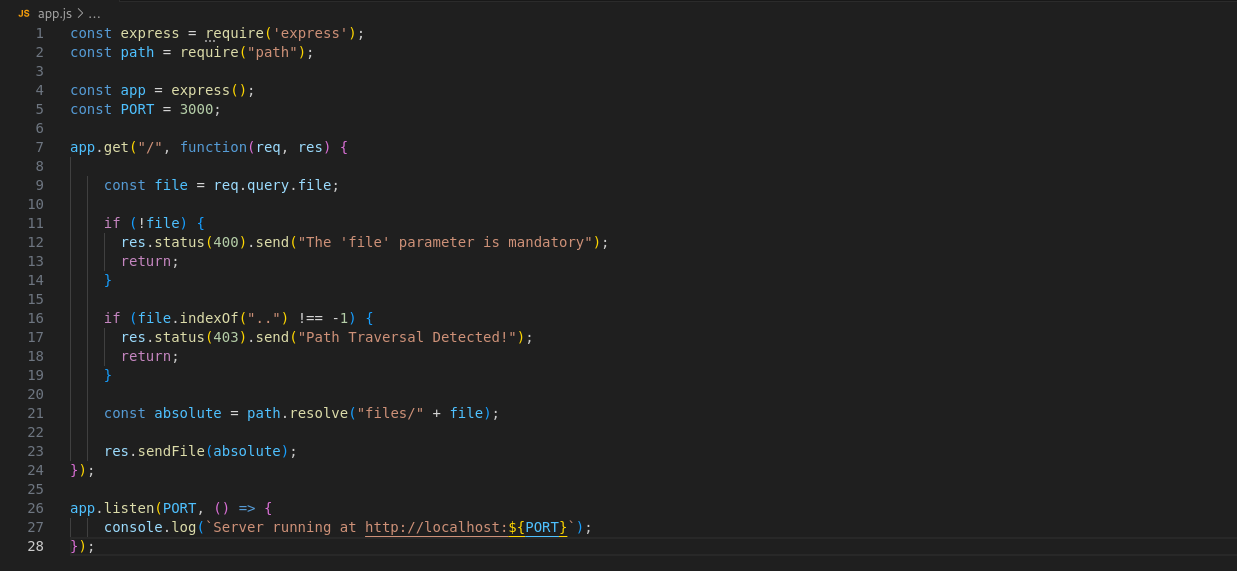Click the 400 status code number
Screen dimensions: 1237x571
(225, 242)
